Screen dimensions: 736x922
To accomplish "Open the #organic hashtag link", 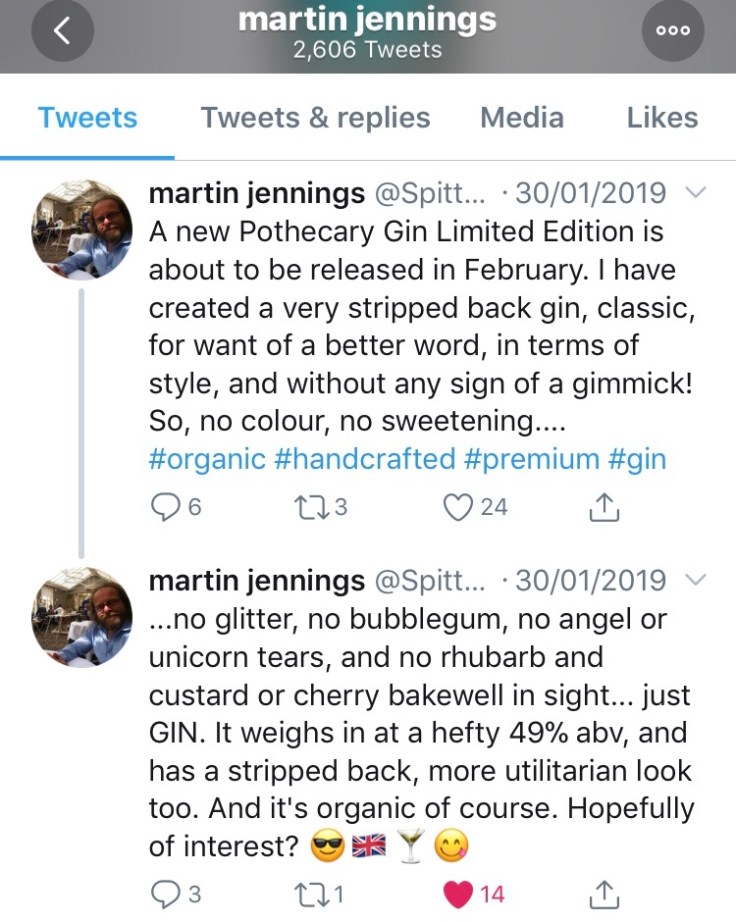I will 207,459.
